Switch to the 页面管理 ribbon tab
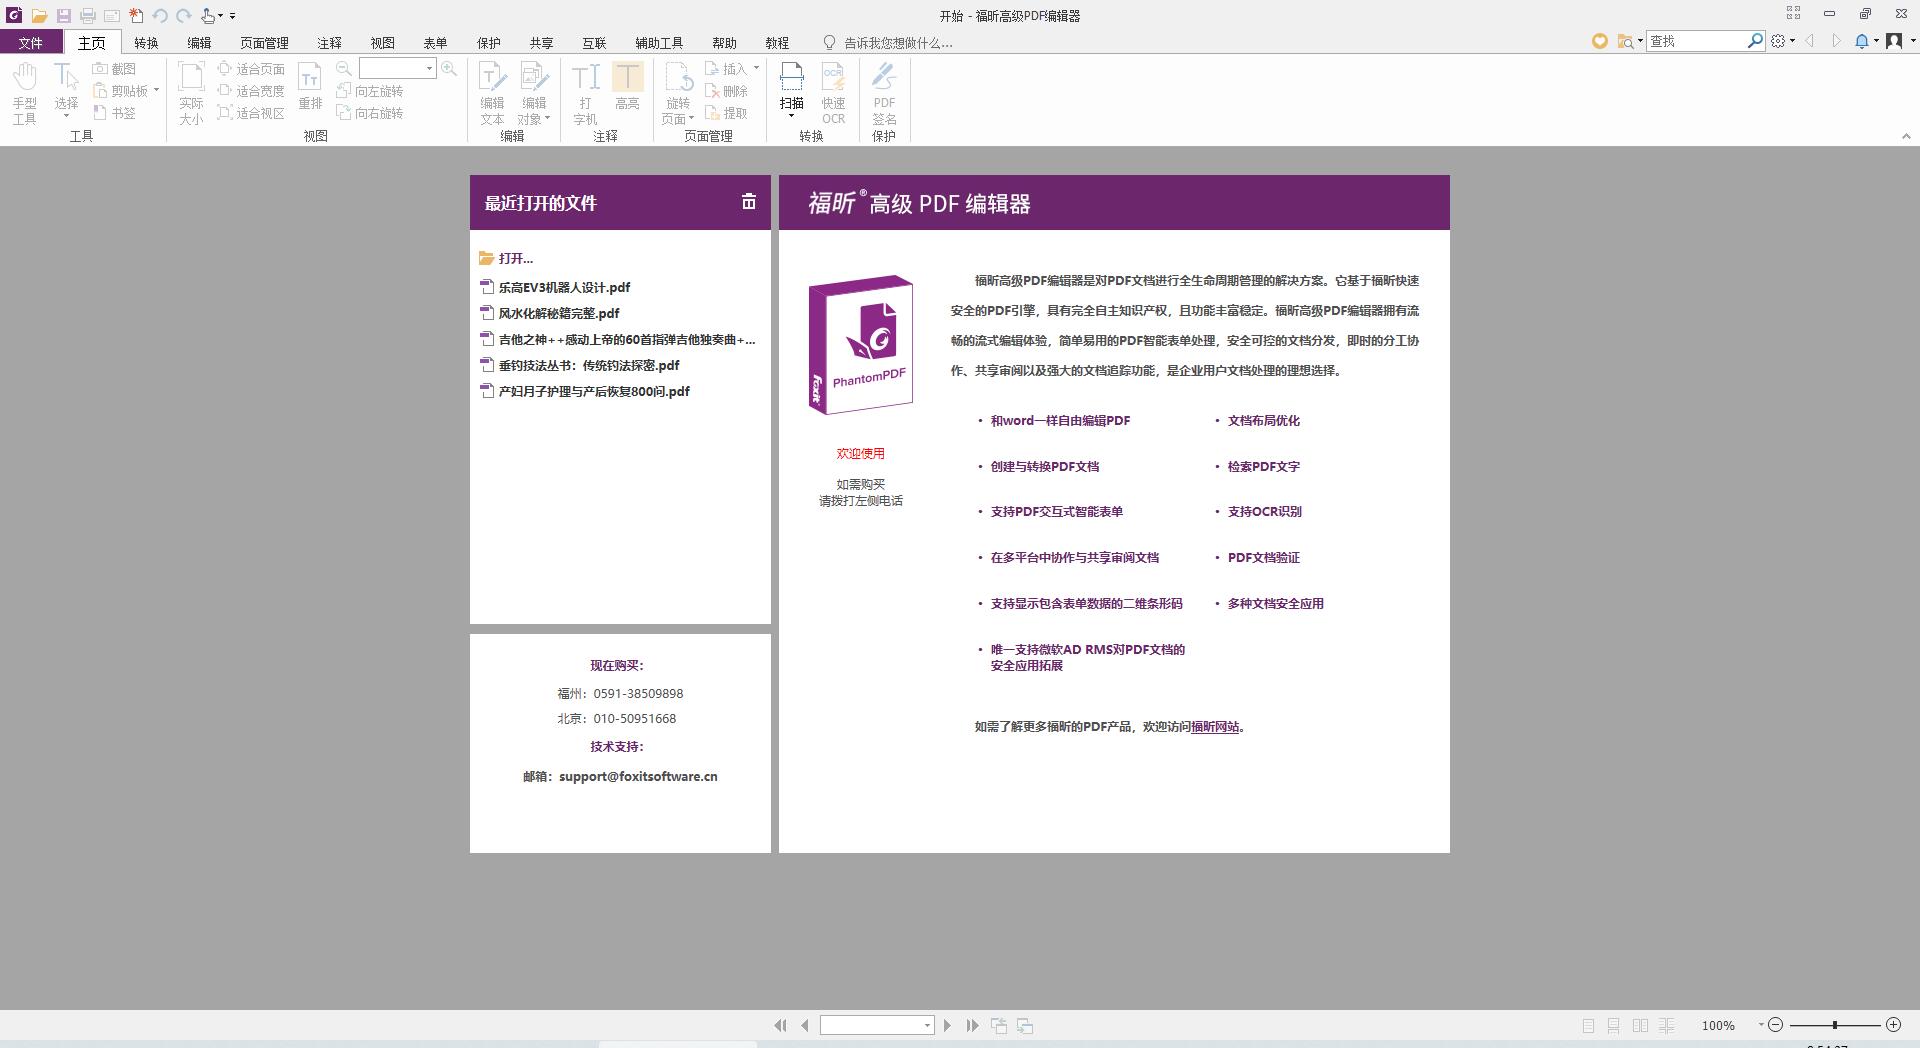This screenshot has height=1048, width=1920. click(x=264, y=43)
